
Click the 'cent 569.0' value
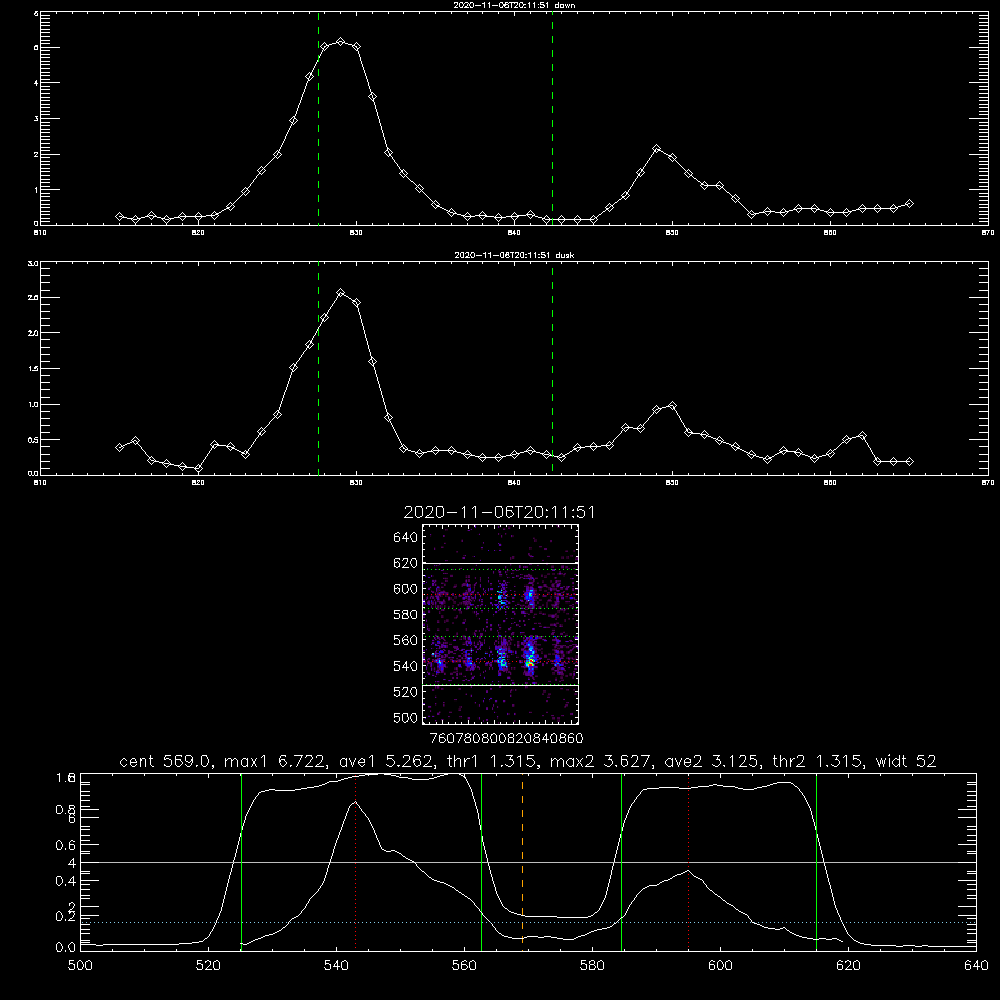click(165, 761)
